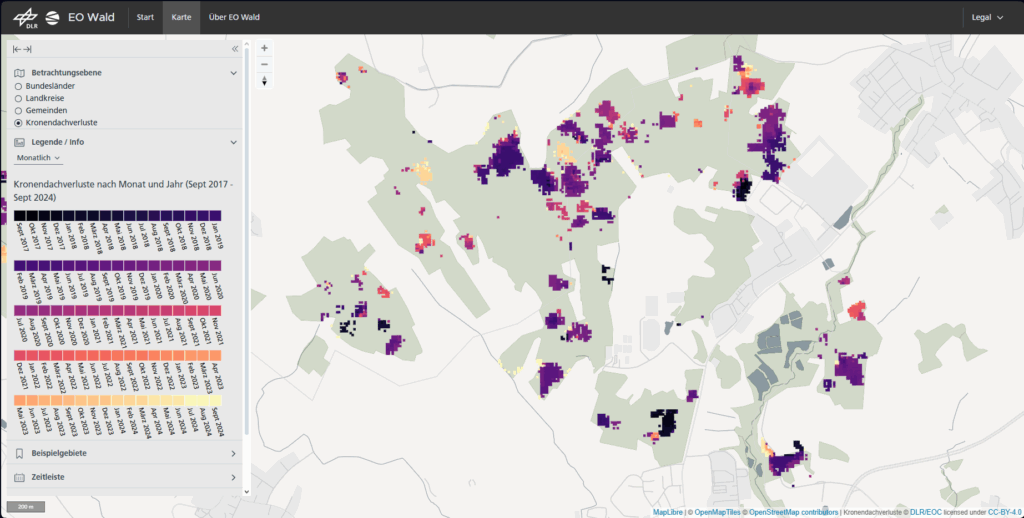Zoom in on the map

[x=264, y=47]
